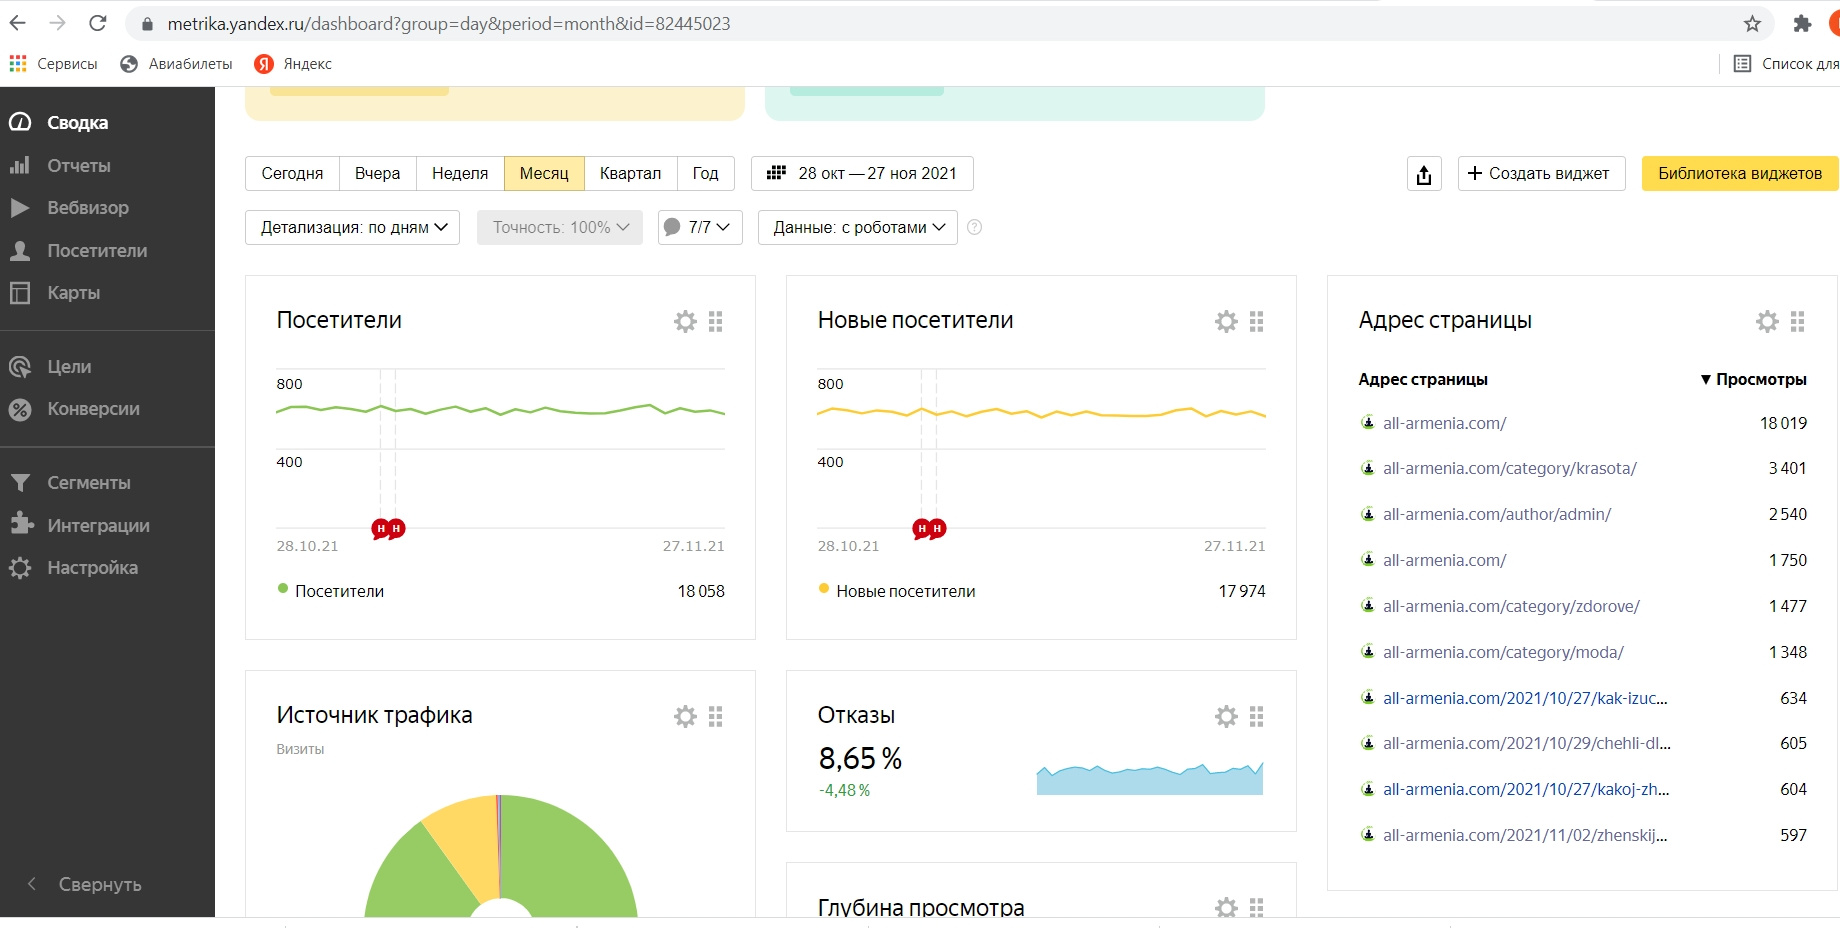Image resolution: width=1840 pixels, height=928 pixels.
Task: Click the export/share upload icon
Action: (1424, 174)
